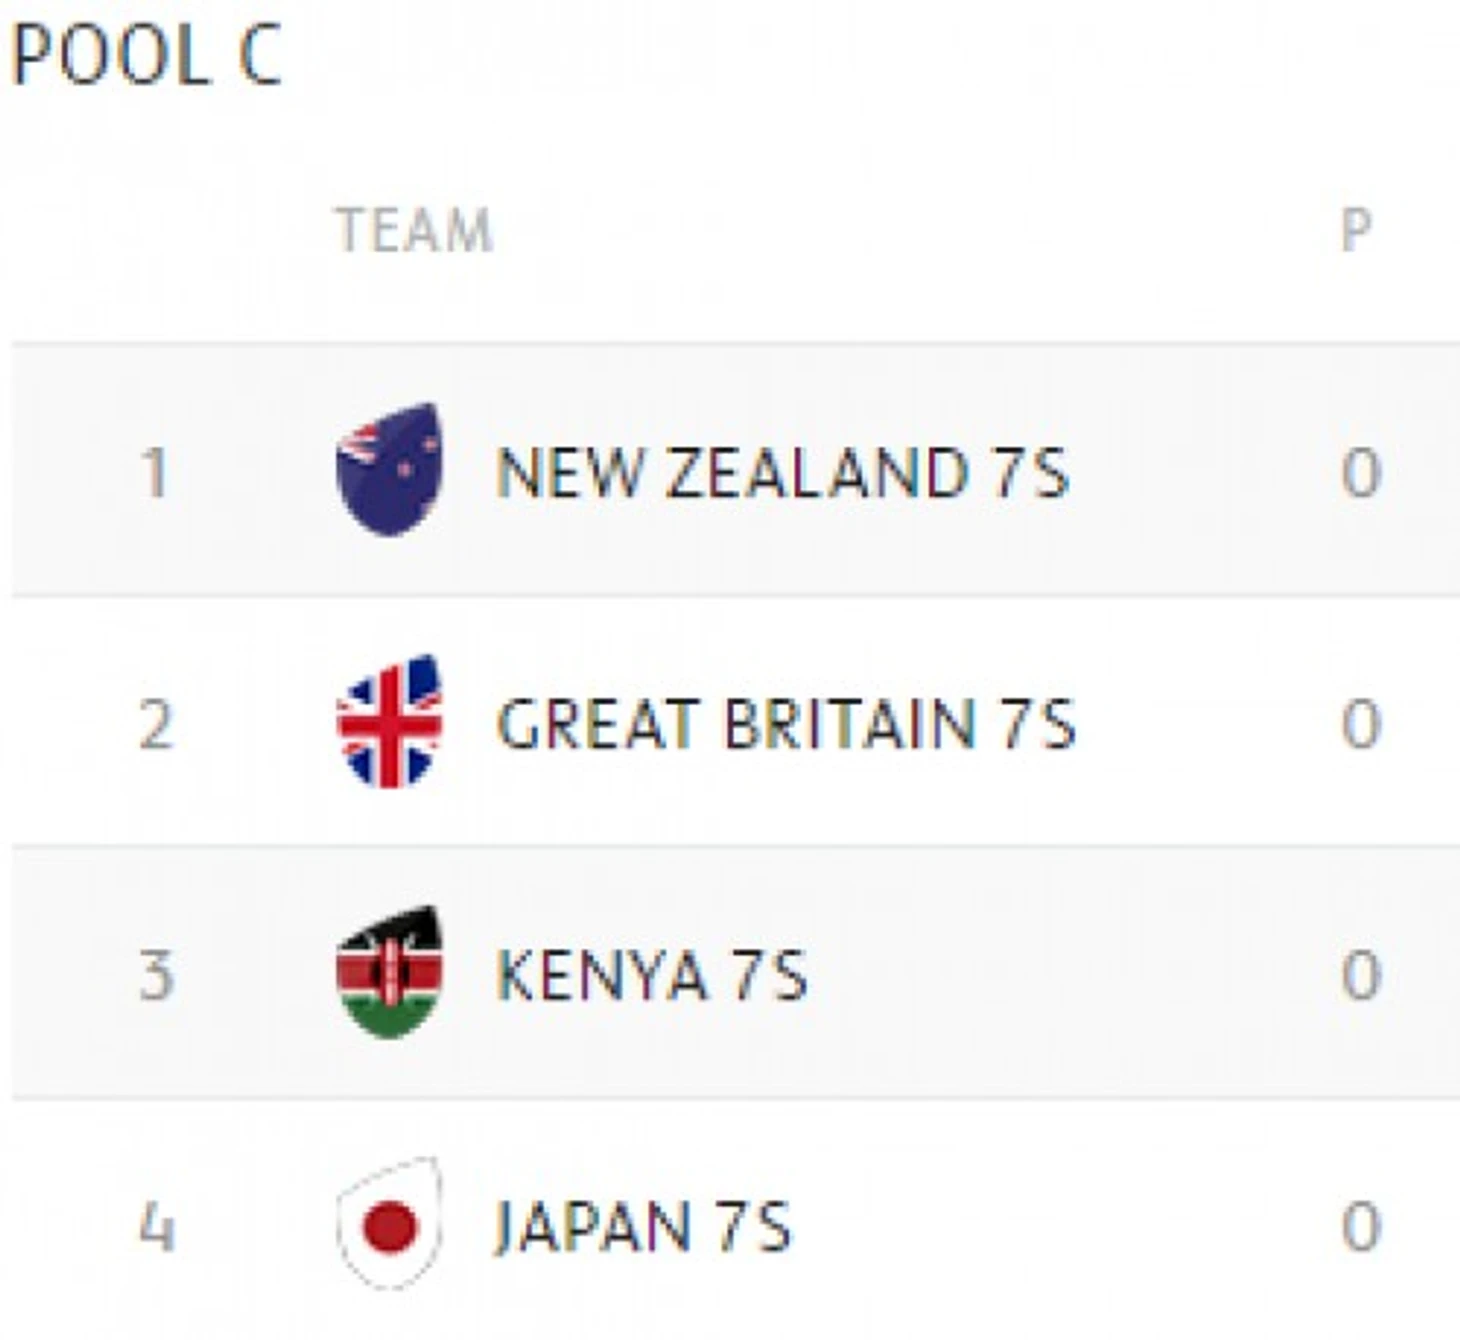Click rank number 2 in standings
The width and height of the screenshot is (1460, 1340).
[155, 723]
